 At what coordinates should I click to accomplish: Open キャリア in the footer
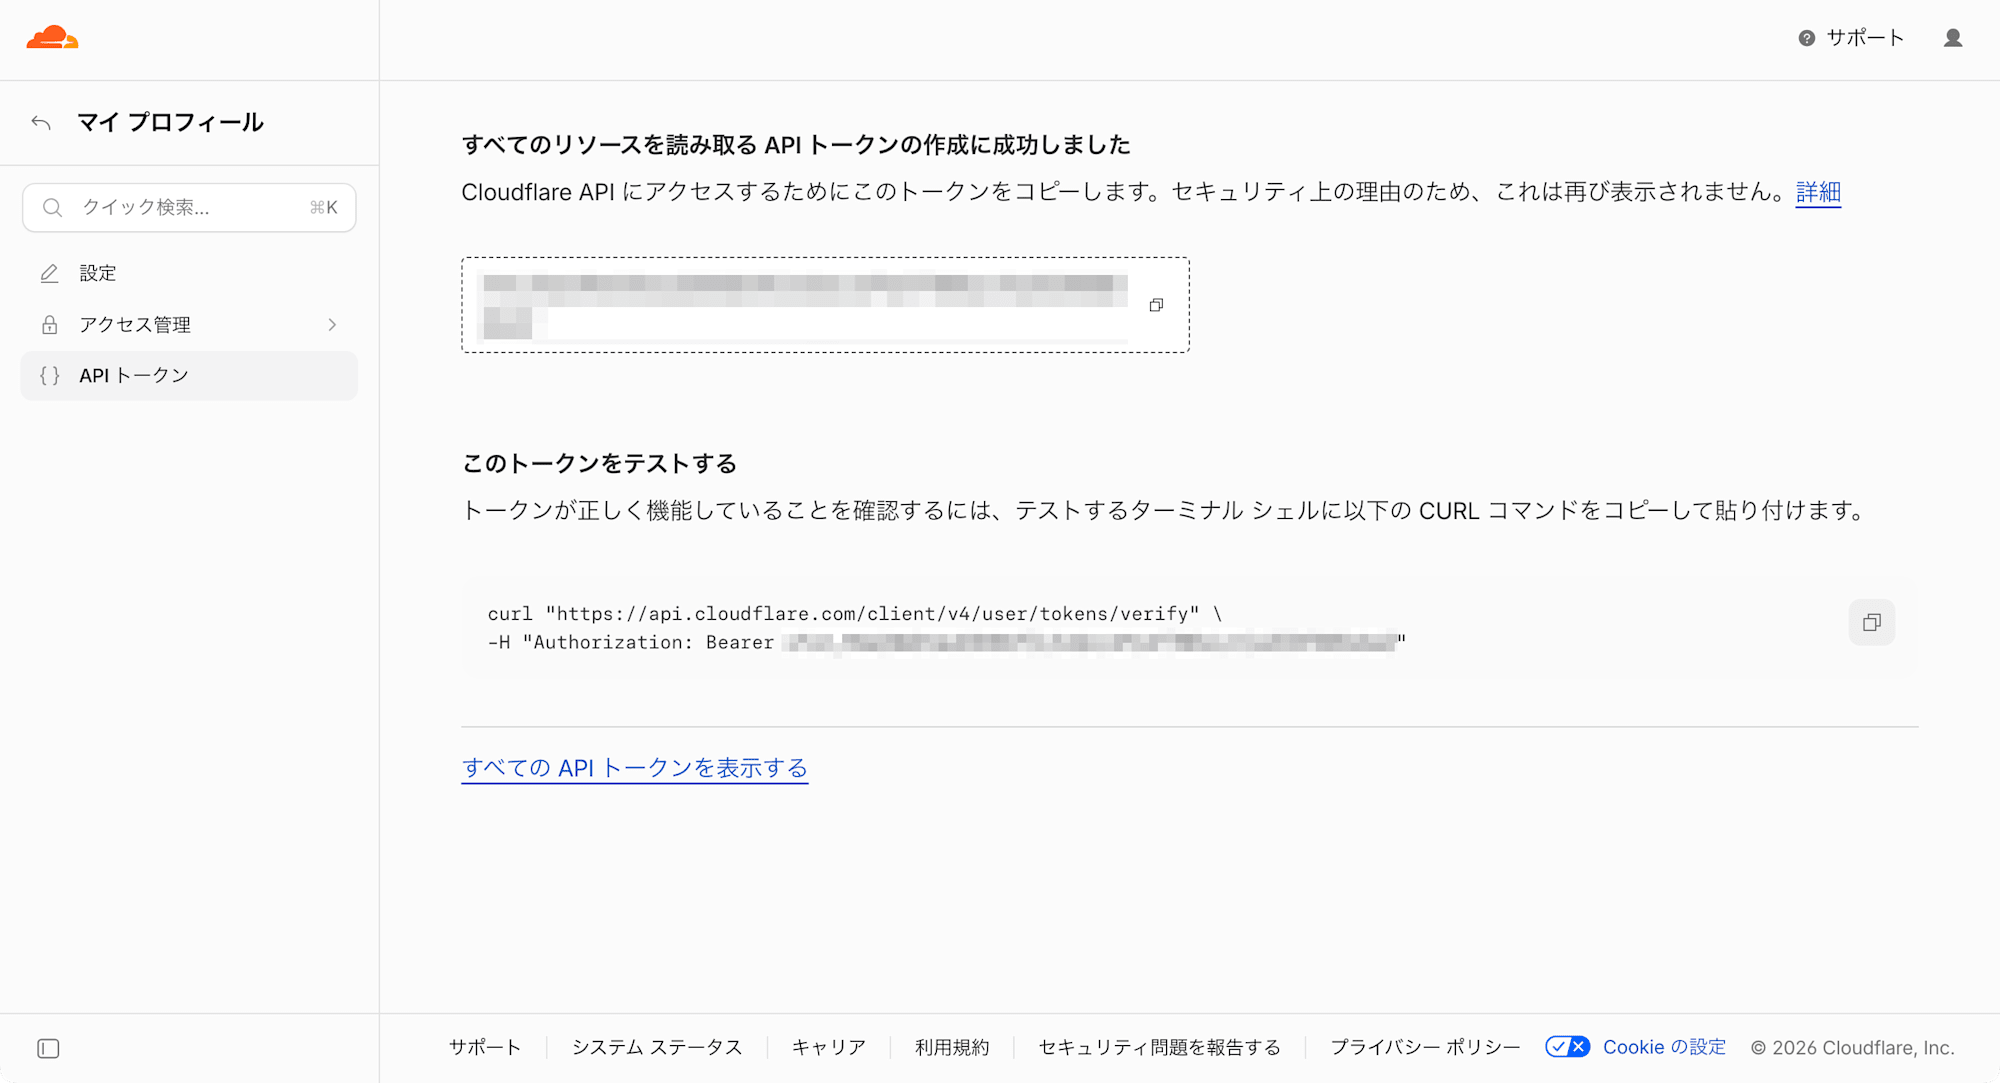tap(829, 1047)
